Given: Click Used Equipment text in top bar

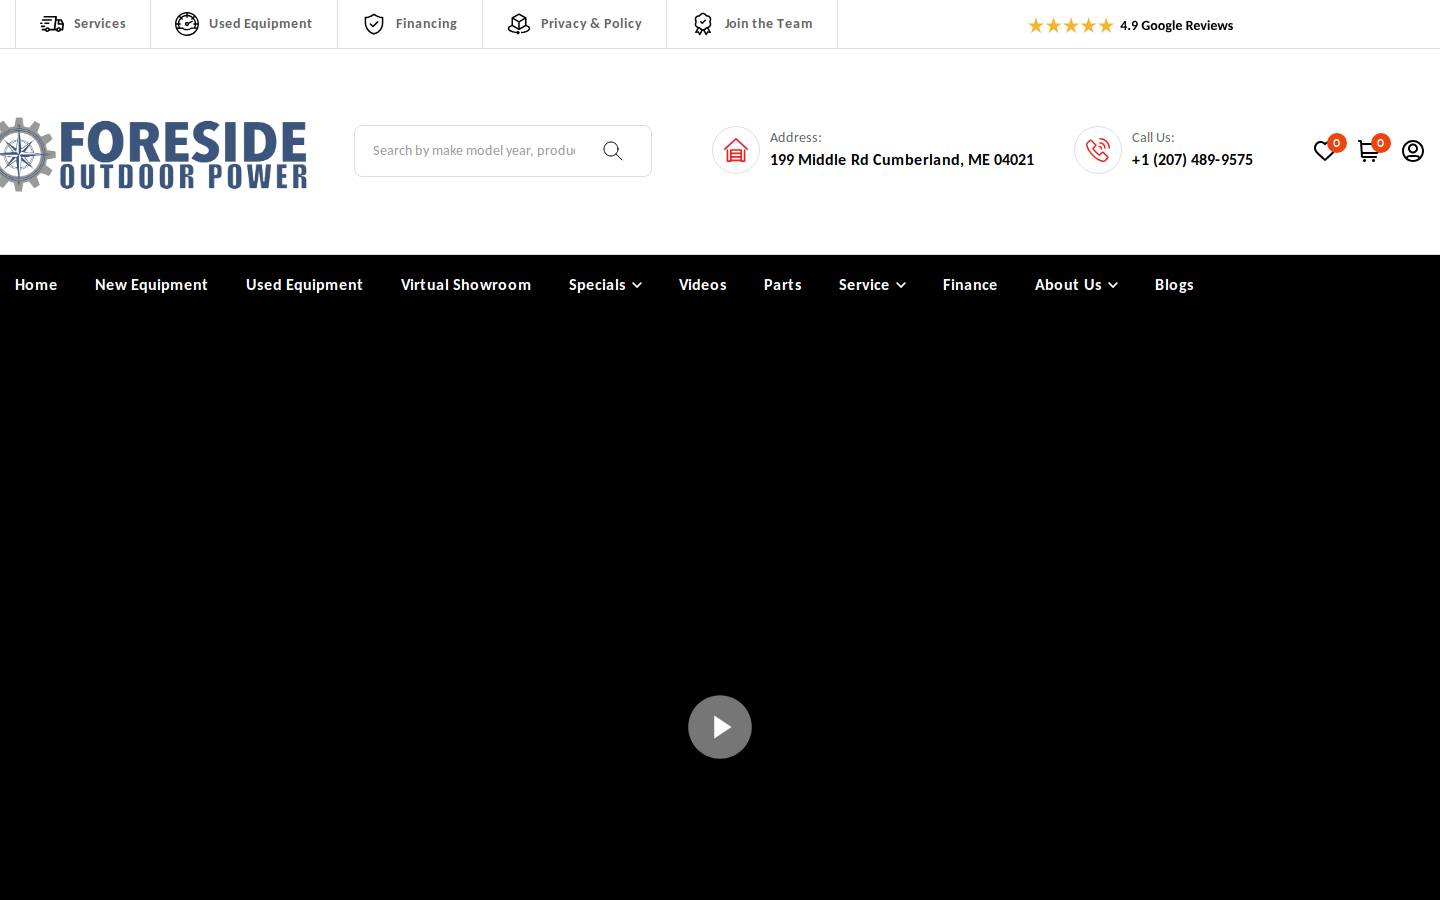Looking at the screenshot, I should [260, 24].
